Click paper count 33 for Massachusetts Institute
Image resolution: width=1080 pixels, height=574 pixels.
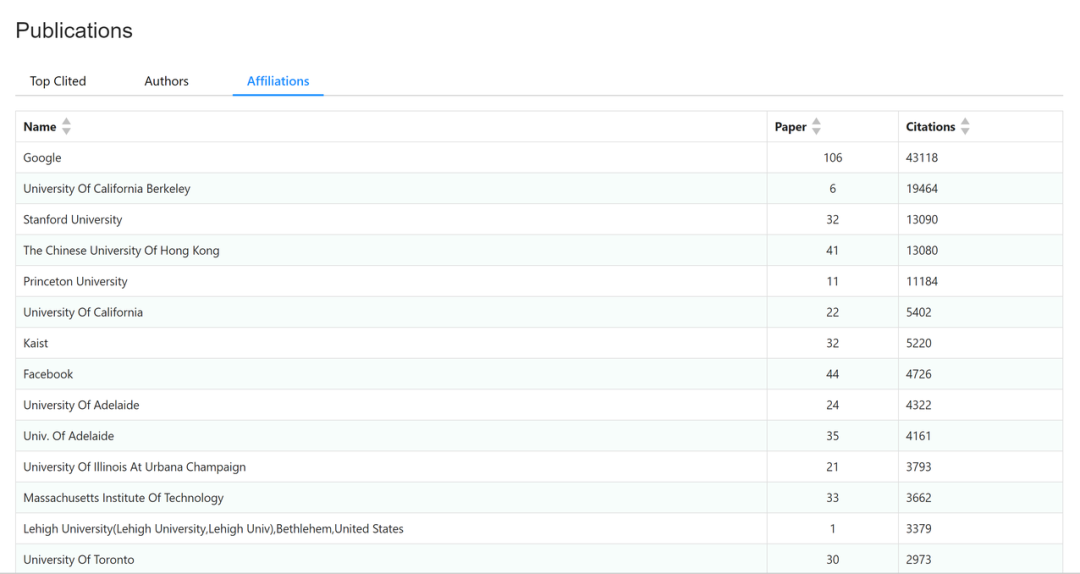tap(833, 498)
